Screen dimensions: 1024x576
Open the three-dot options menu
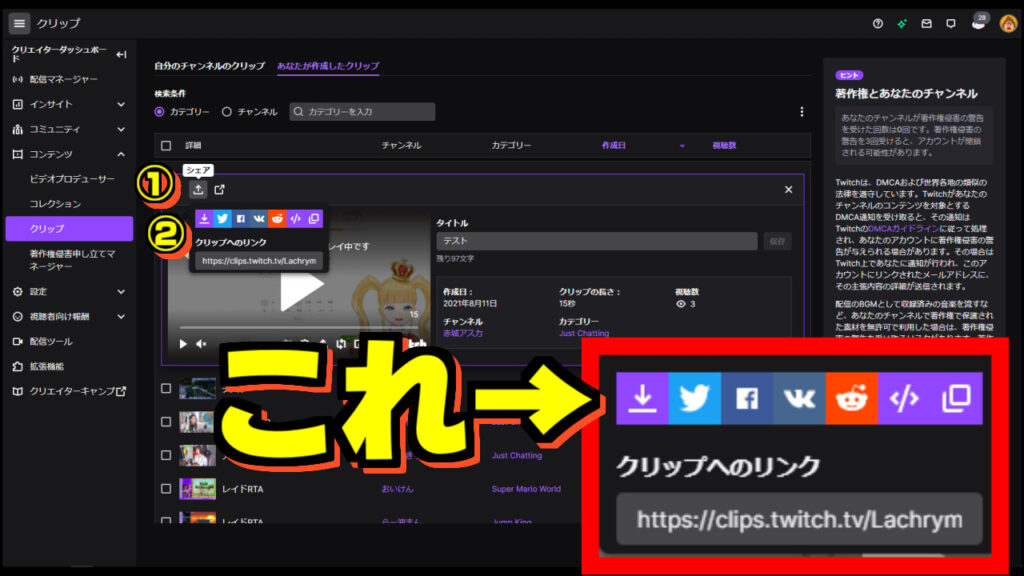[802, 112]
